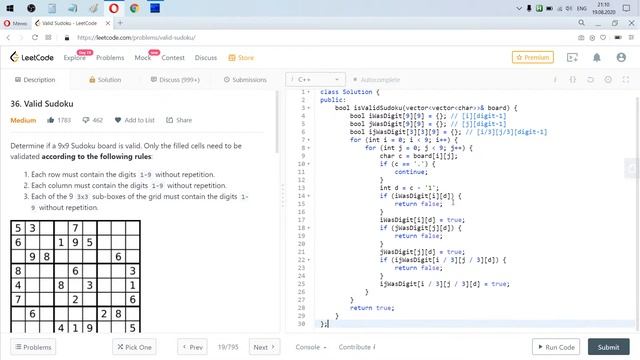Open the Opera speed dial grid icon
The width and height of the screenshot is (640, 360).
point(48,38)
